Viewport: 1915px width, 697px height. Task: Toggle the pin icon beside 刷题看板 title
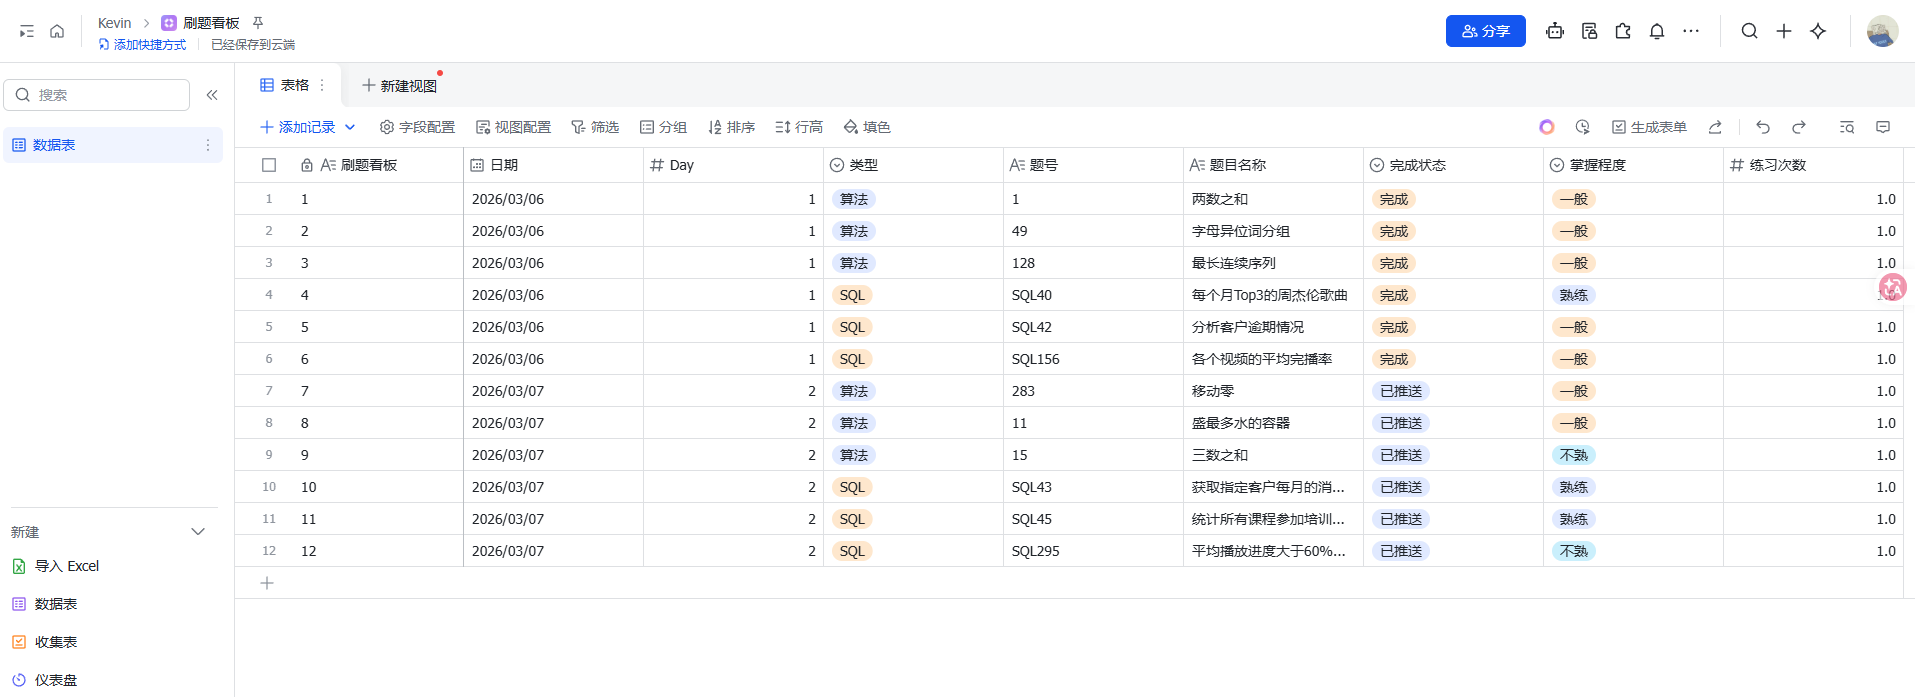click(x=258, y=22)
